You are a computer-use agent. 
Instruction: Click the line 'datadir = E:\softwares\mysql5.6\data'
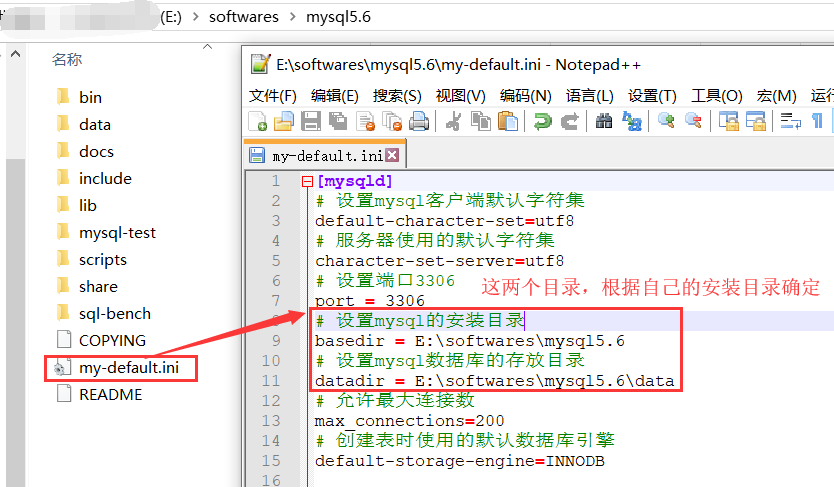pyautogui.click(x=495, y=381)
